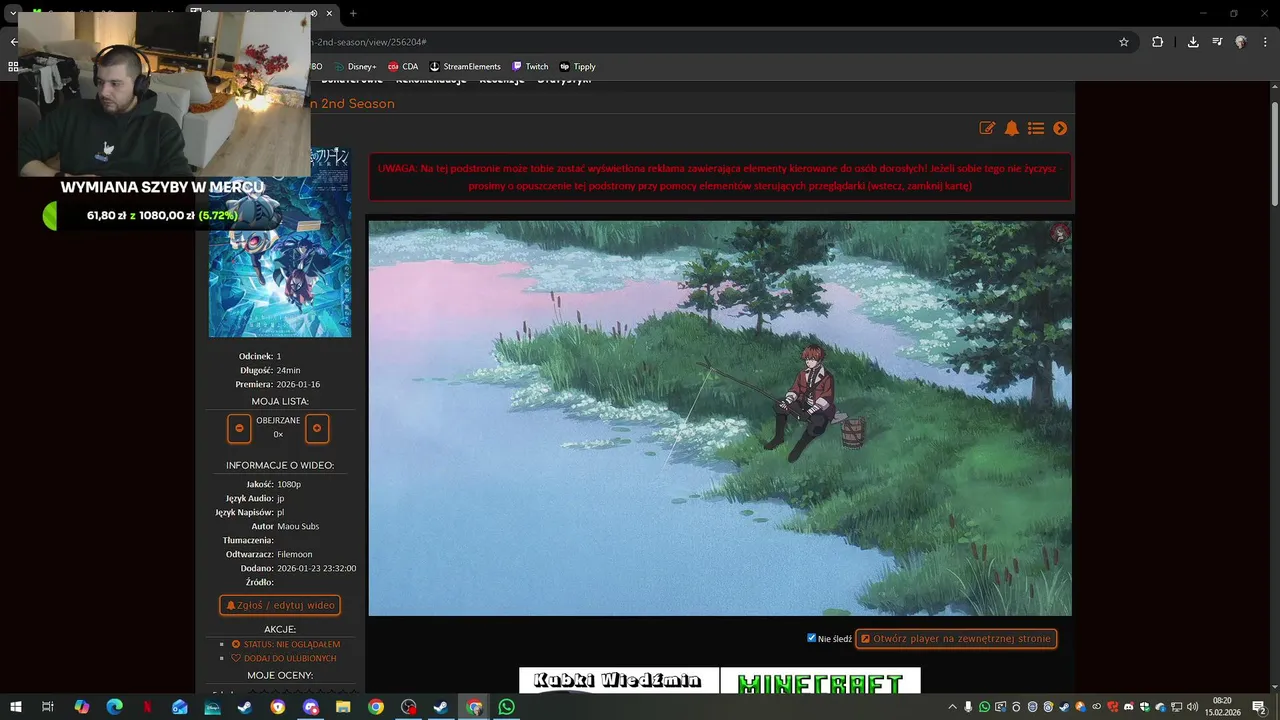Image resolution: width=1280 pixels, height=720 pixels.
Task: Increase watched count plus button
Action: pos(317,428)
